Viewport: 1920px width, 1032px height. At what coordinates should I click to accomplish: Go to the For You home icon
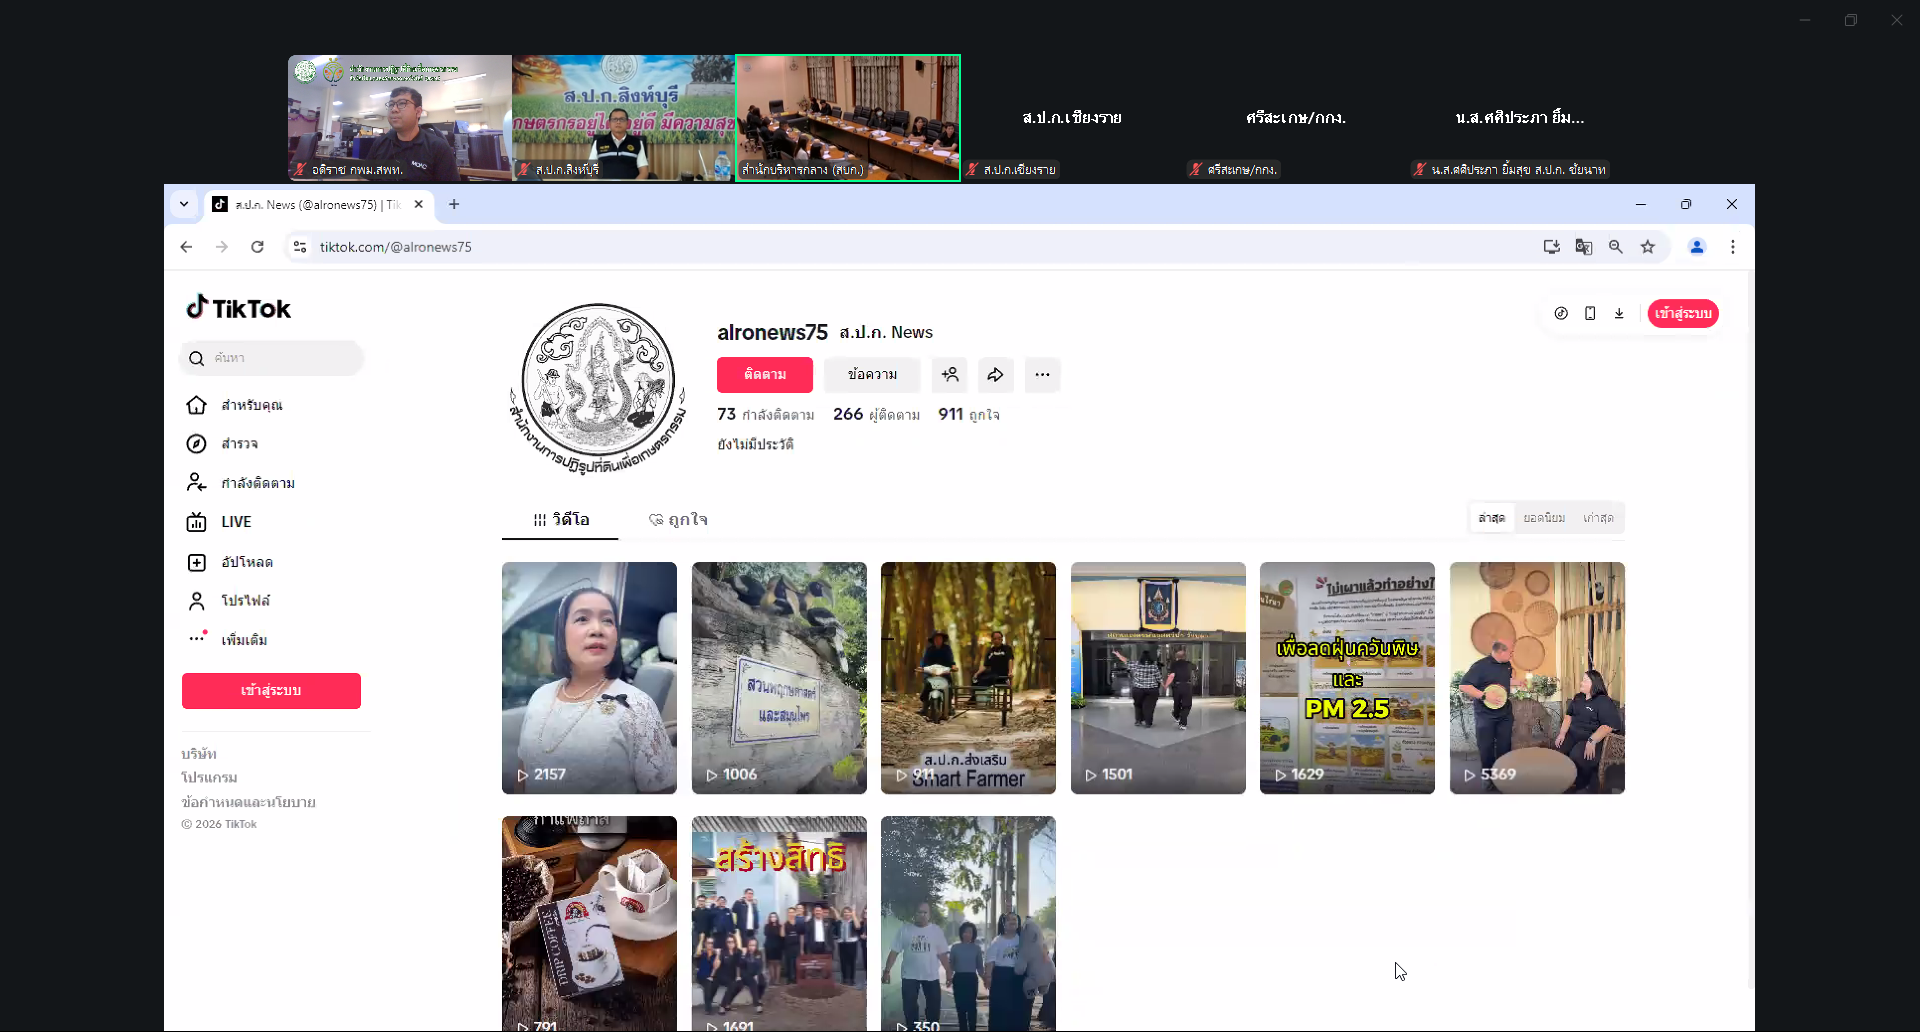pos(197,405)
